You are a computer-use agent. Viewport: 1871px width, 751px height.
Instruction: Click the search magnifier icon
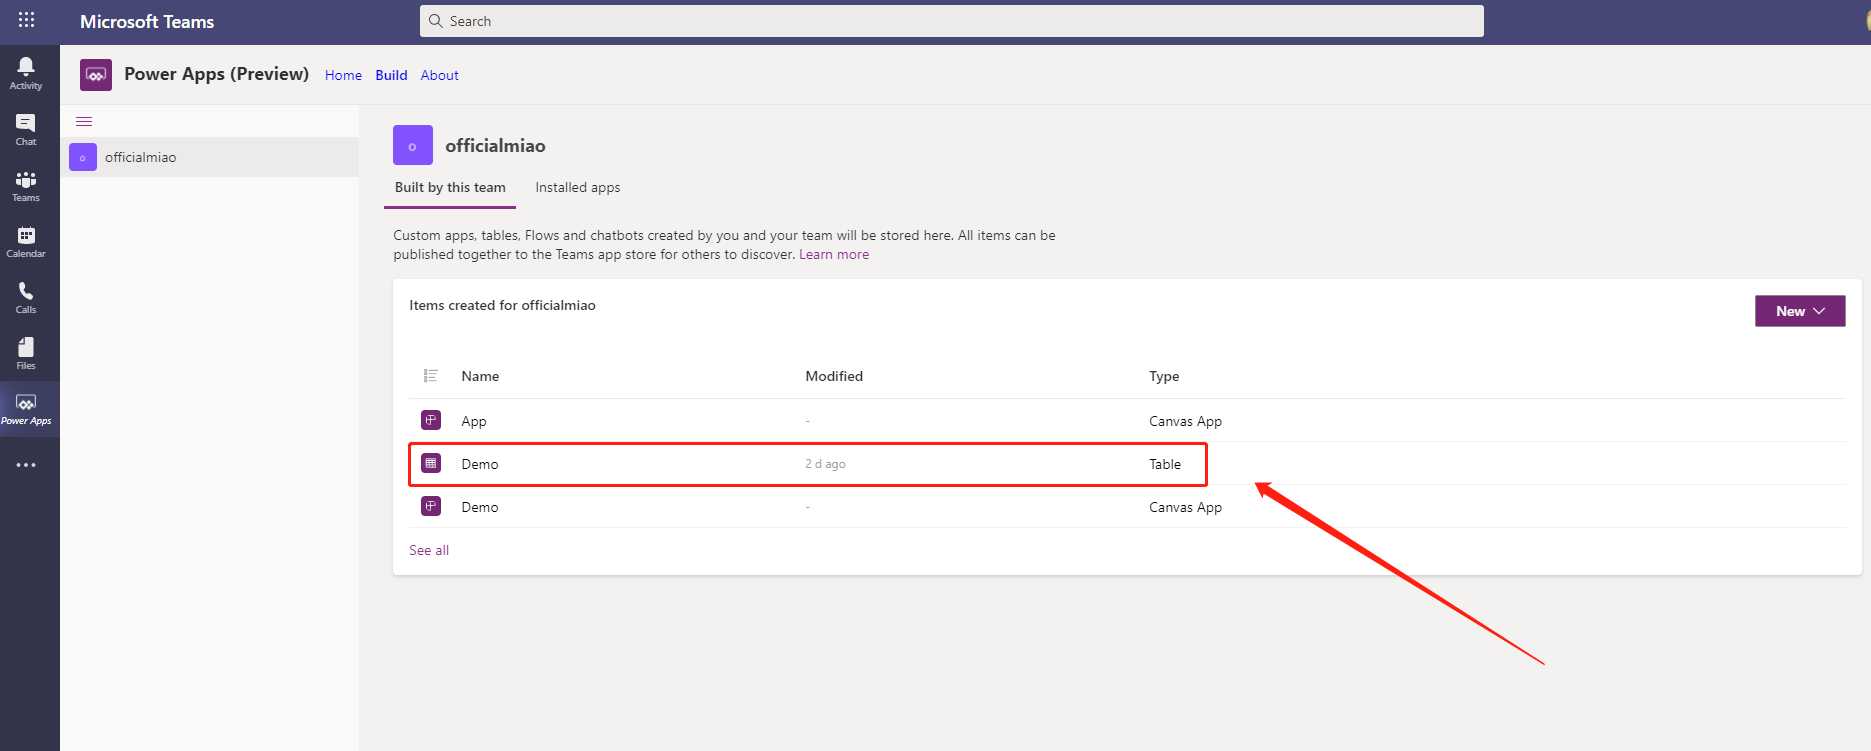pos(435,21)
